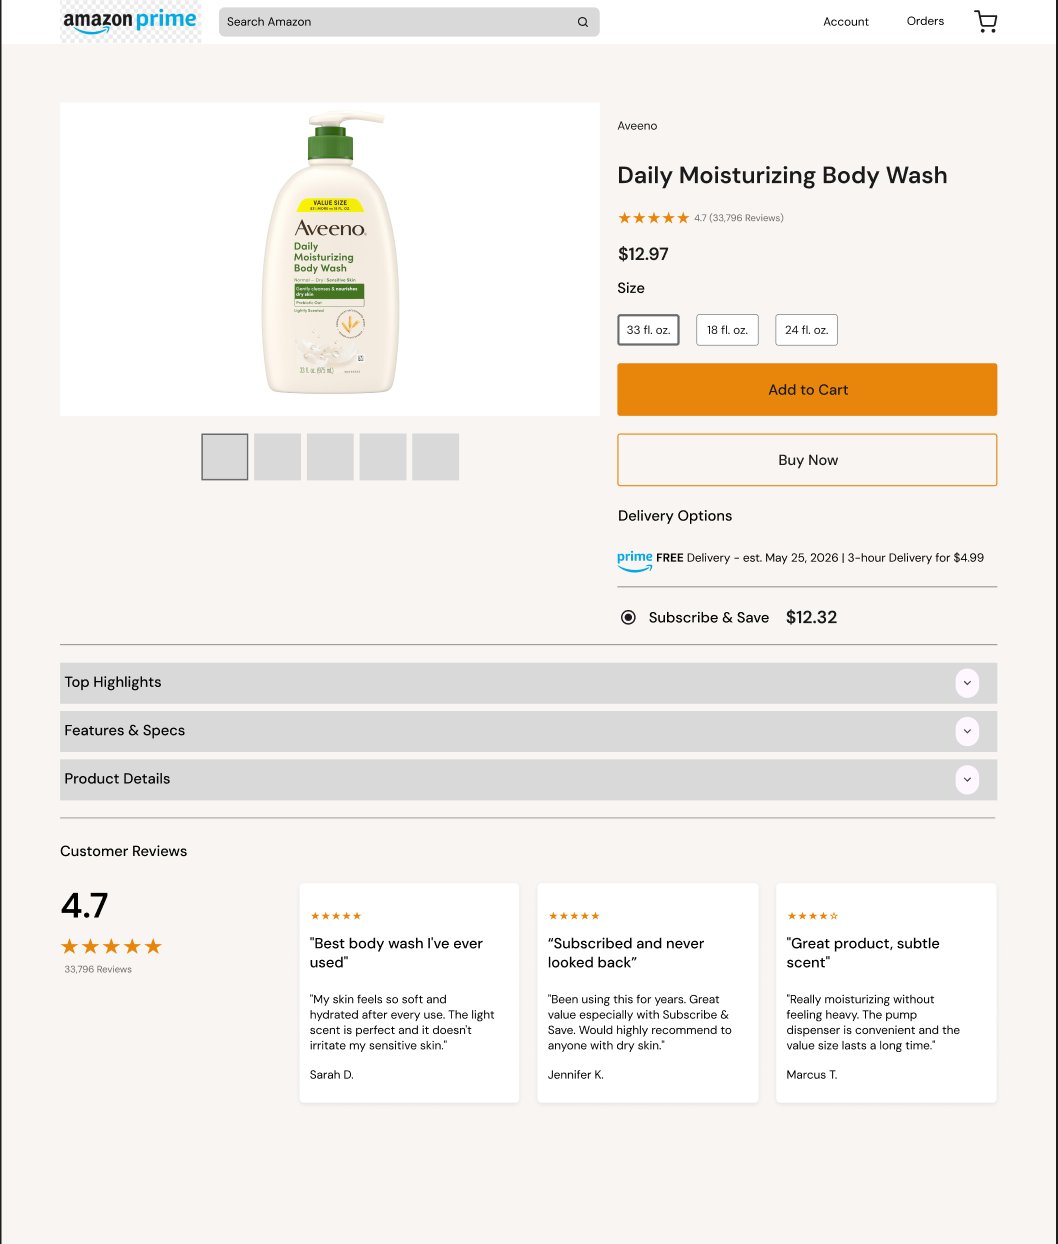Click the 33,796 Reviews text under stars

click(98, 969)
